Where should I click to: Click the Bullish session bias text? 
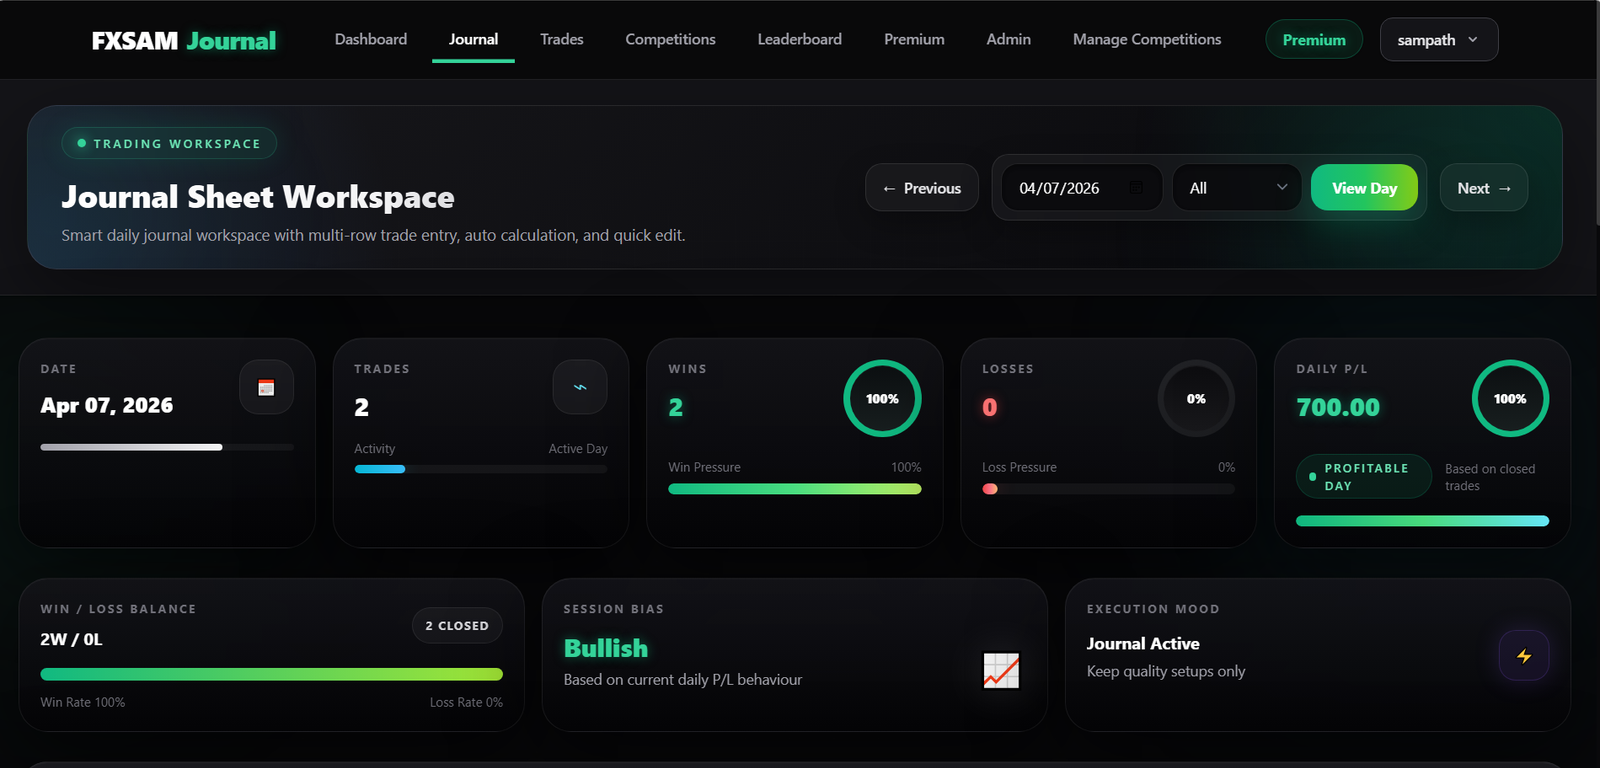606,649
